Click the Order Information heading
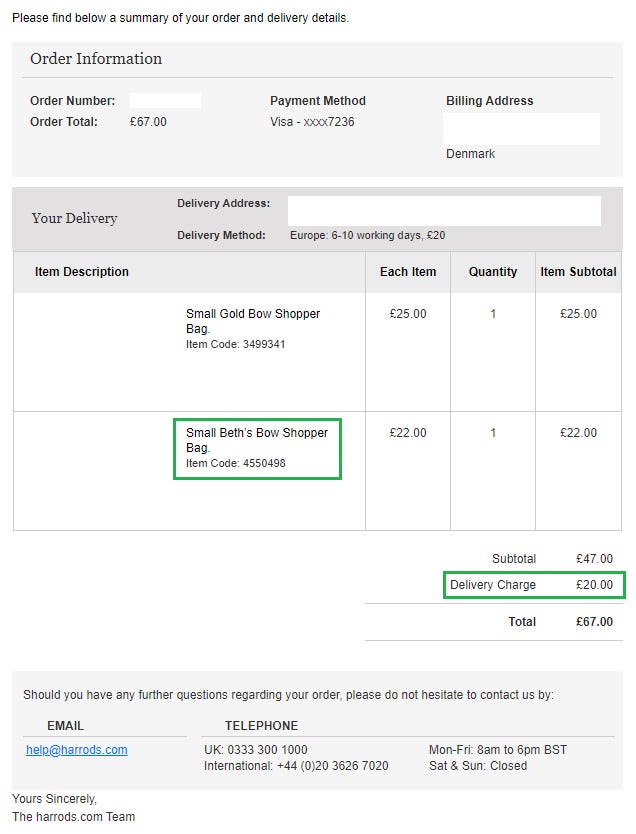636x834 pixels. point(96,59)
